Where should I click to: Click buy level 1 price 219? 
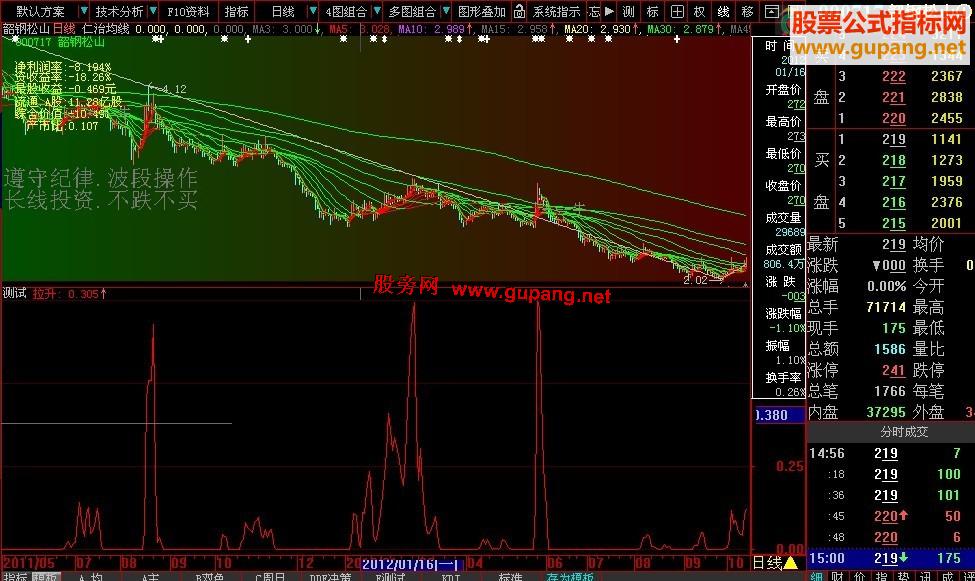click(894, 139)
